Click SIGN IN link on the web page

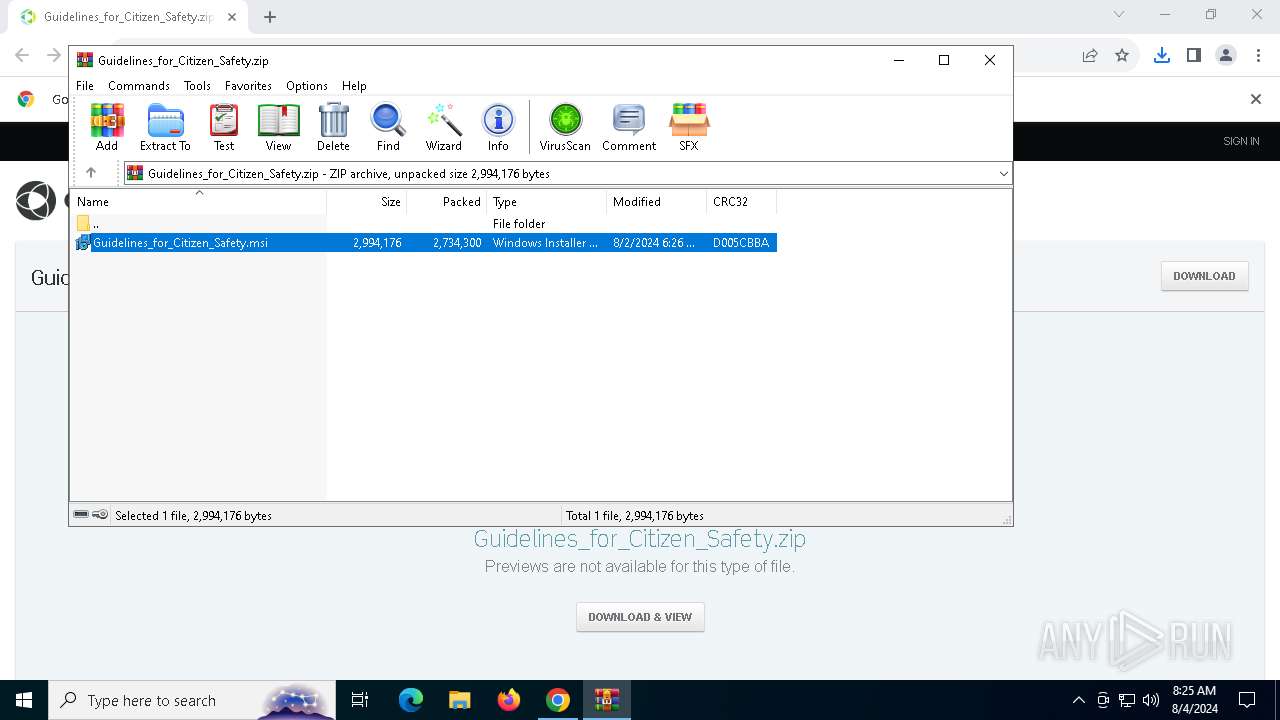point(1241,141)
